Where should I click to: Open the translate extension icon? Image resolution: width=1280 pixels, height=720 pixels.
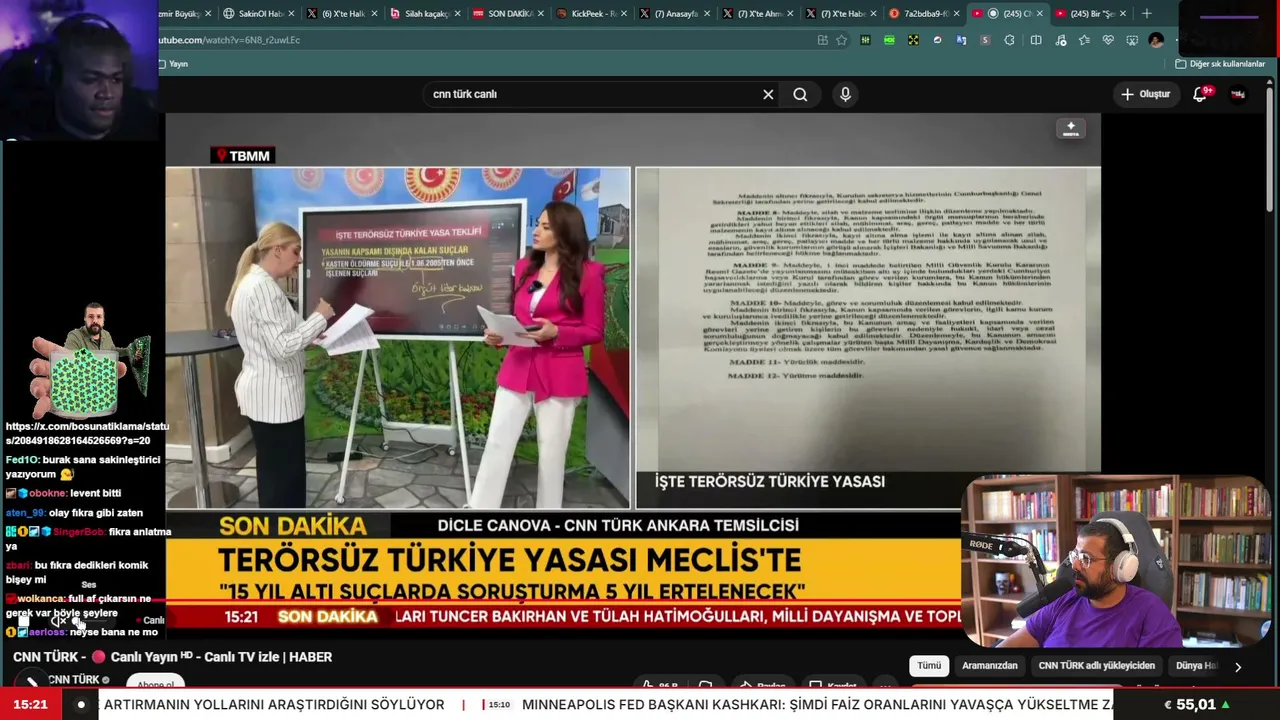(x=961, y=40)
